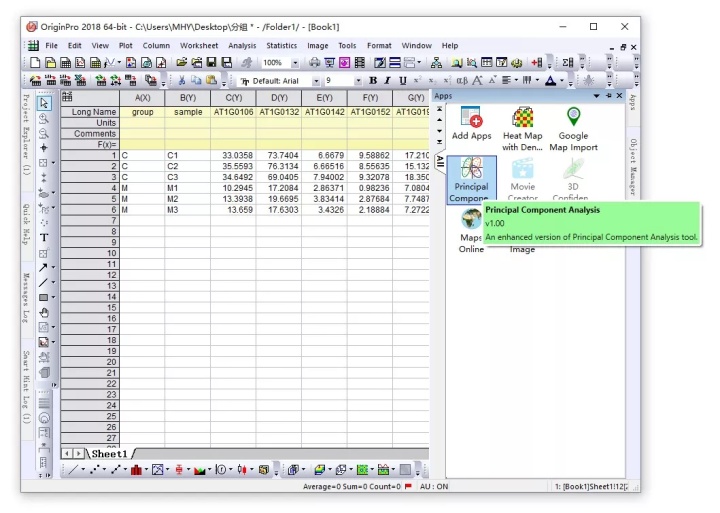Click the Increase Font Size icon
The width and height of the screenshot is (720, 513).
478,81
